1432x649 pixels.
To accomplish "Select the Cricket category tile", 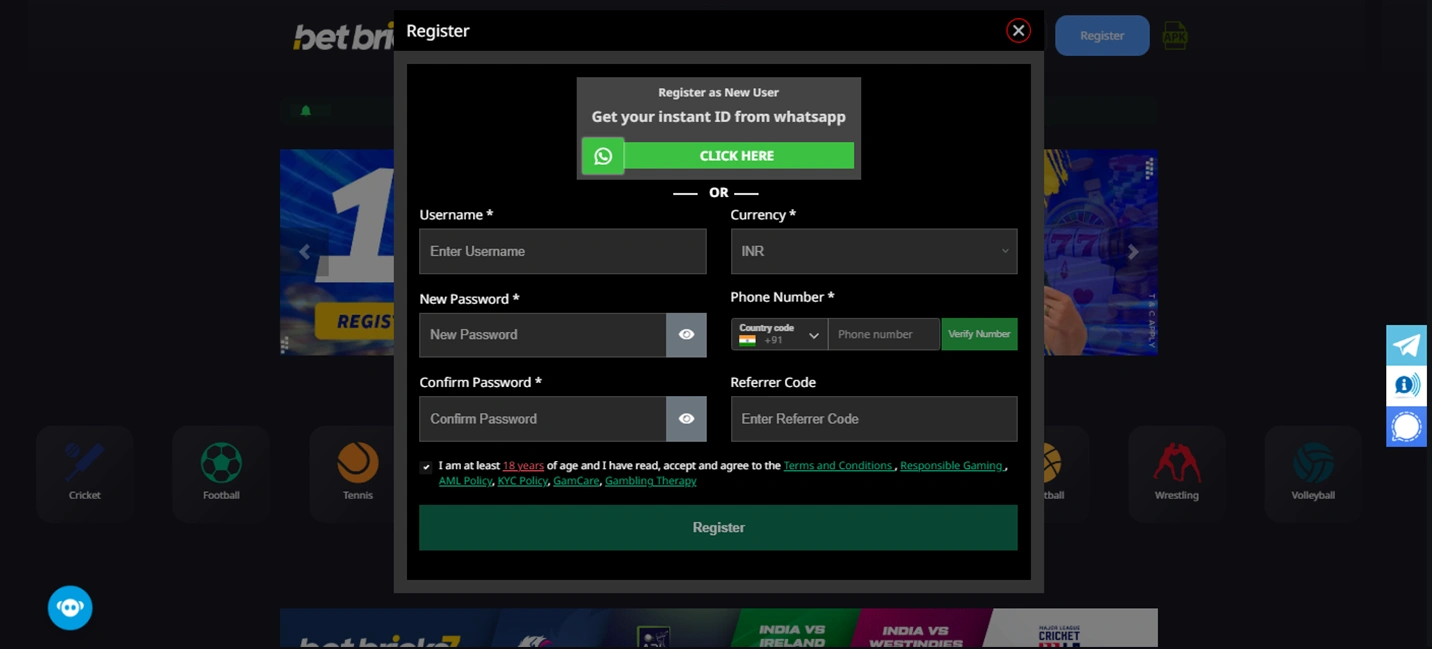I will 85,473.
